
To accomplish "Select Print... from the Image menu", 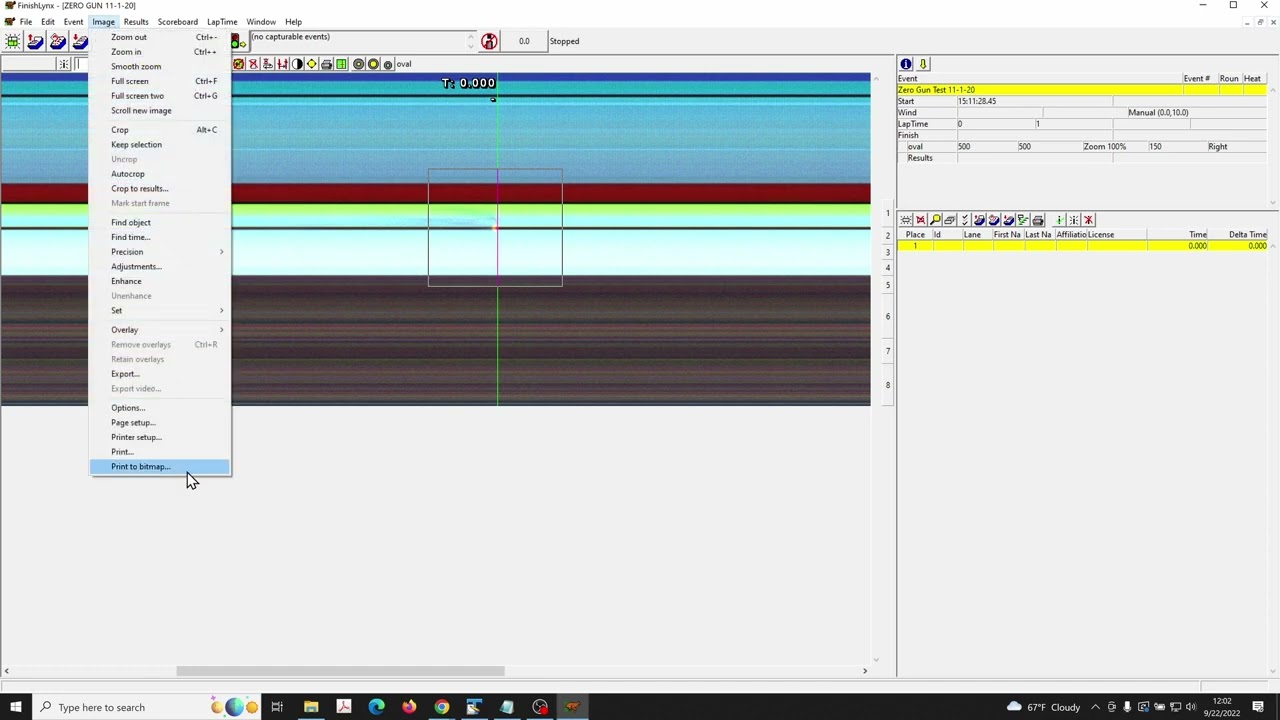I will click(x=160, y=452).
